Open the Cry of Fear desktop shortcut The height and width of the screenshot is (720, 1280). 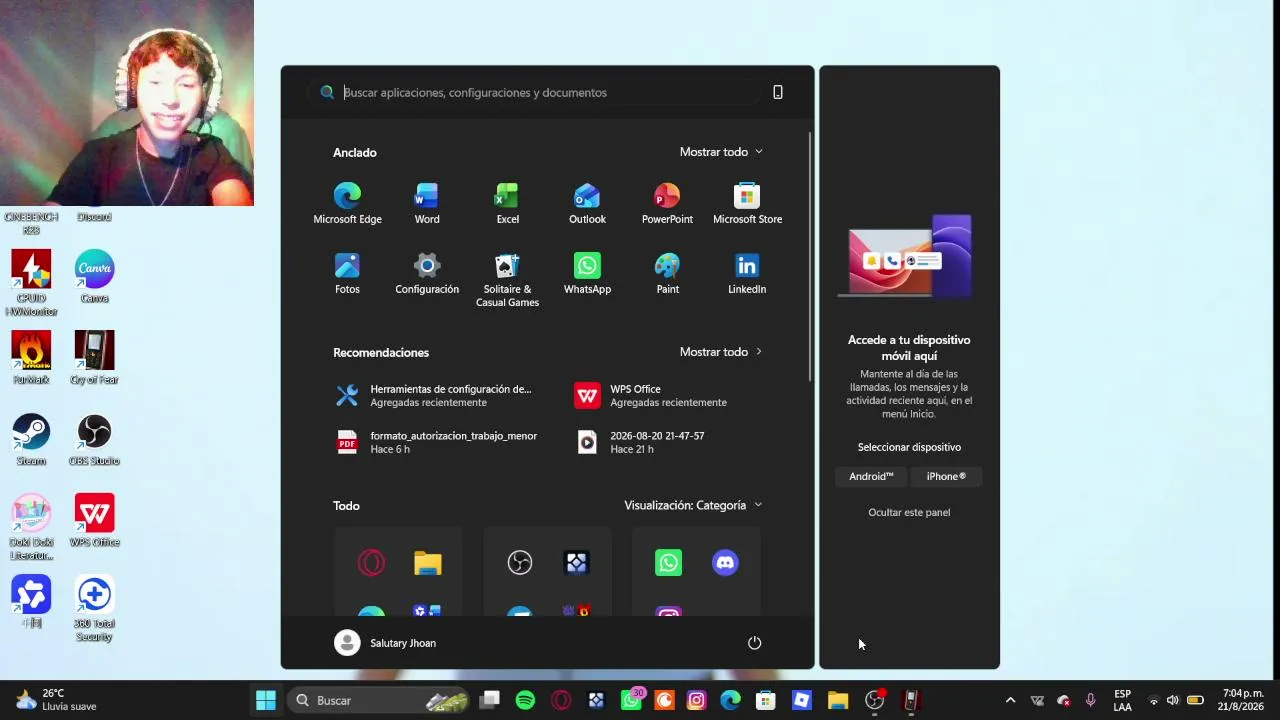(x=94, y=358)
